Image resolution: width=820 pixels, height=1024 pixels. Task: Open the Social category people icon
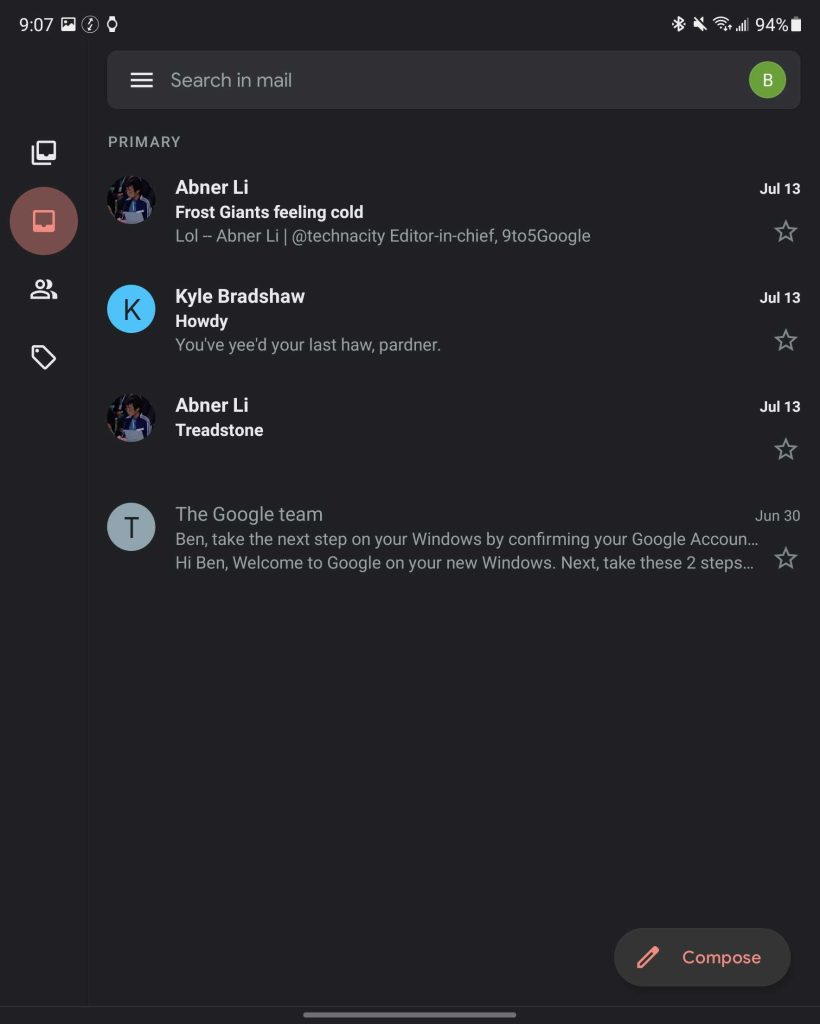pyautogui.click(x=44, y=290)
